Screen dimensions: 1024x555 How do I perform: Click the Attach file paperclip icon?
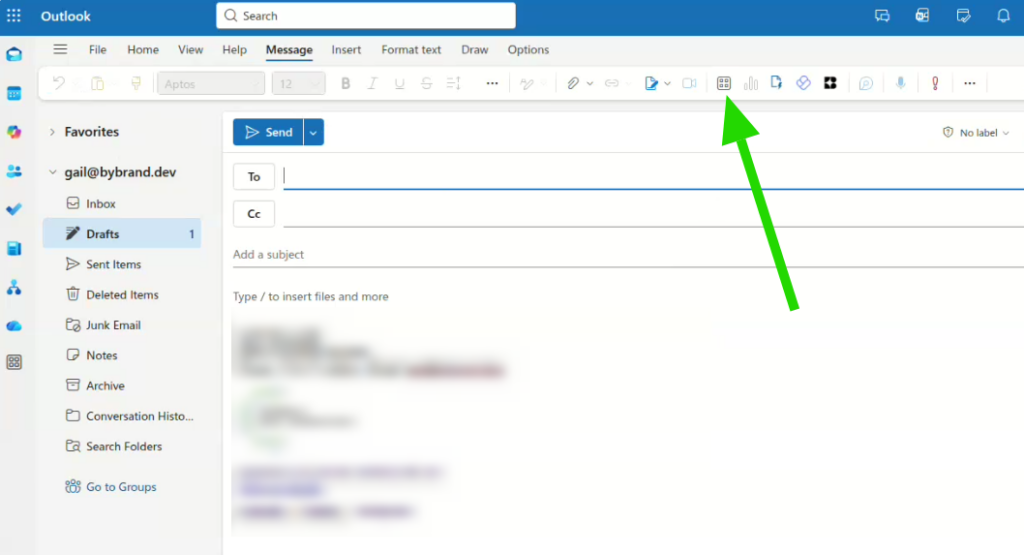573,84
